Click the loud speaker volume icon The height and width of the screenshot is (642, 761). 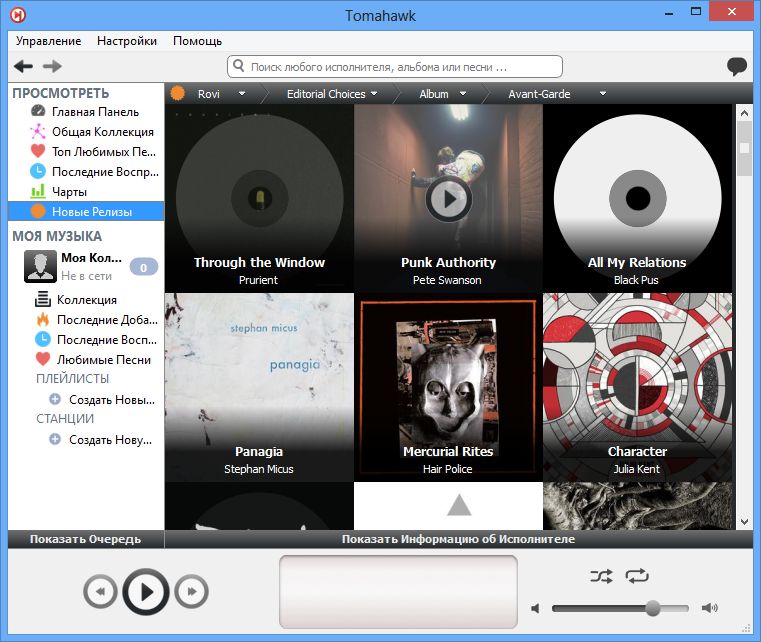710,608
